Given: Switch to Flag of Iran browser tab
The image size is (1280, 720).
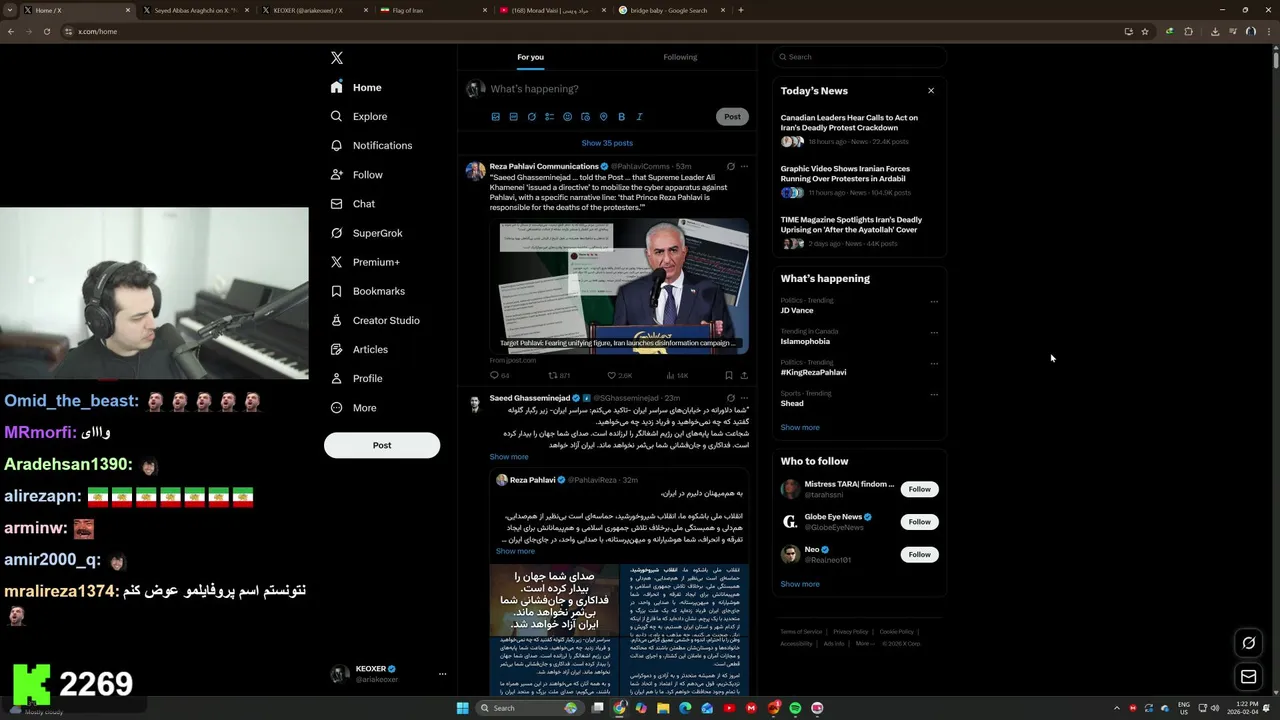Looking at the screenshot, I should coord(431,10).
